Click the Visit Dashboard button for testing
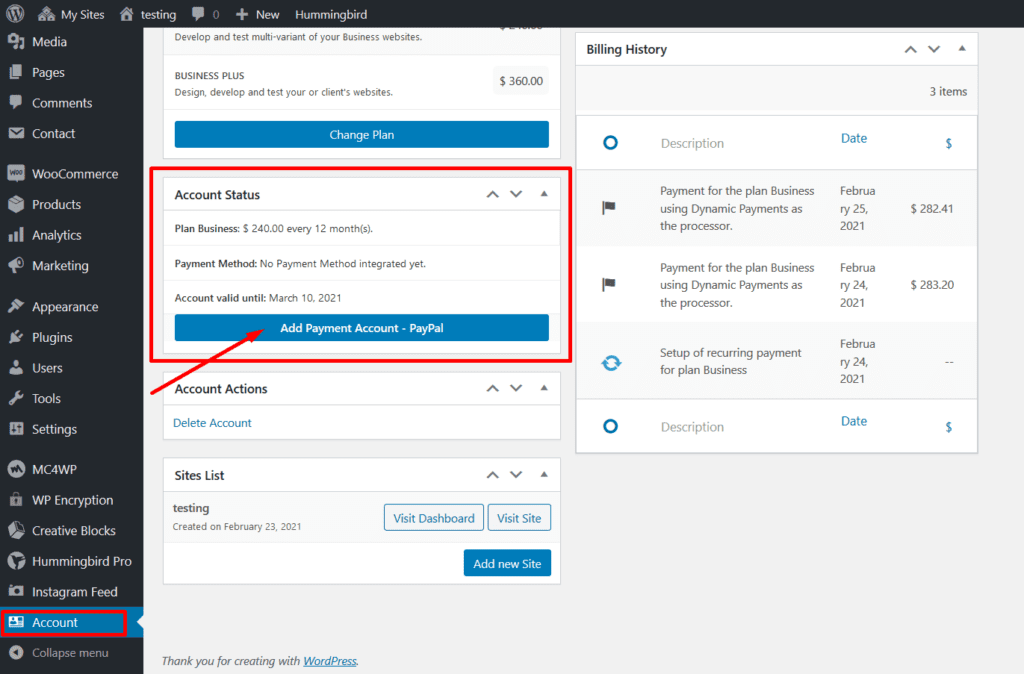This screenshot has width=1024, height=674. point(434,518)
